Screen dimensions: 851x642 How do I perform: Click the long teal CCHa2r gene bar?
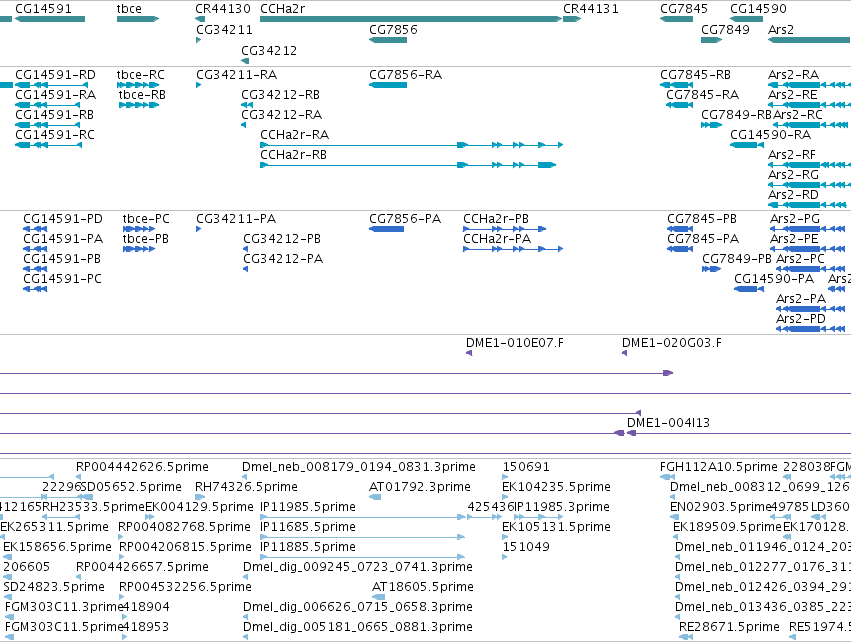pyautogui.click(x=411, y=19)
